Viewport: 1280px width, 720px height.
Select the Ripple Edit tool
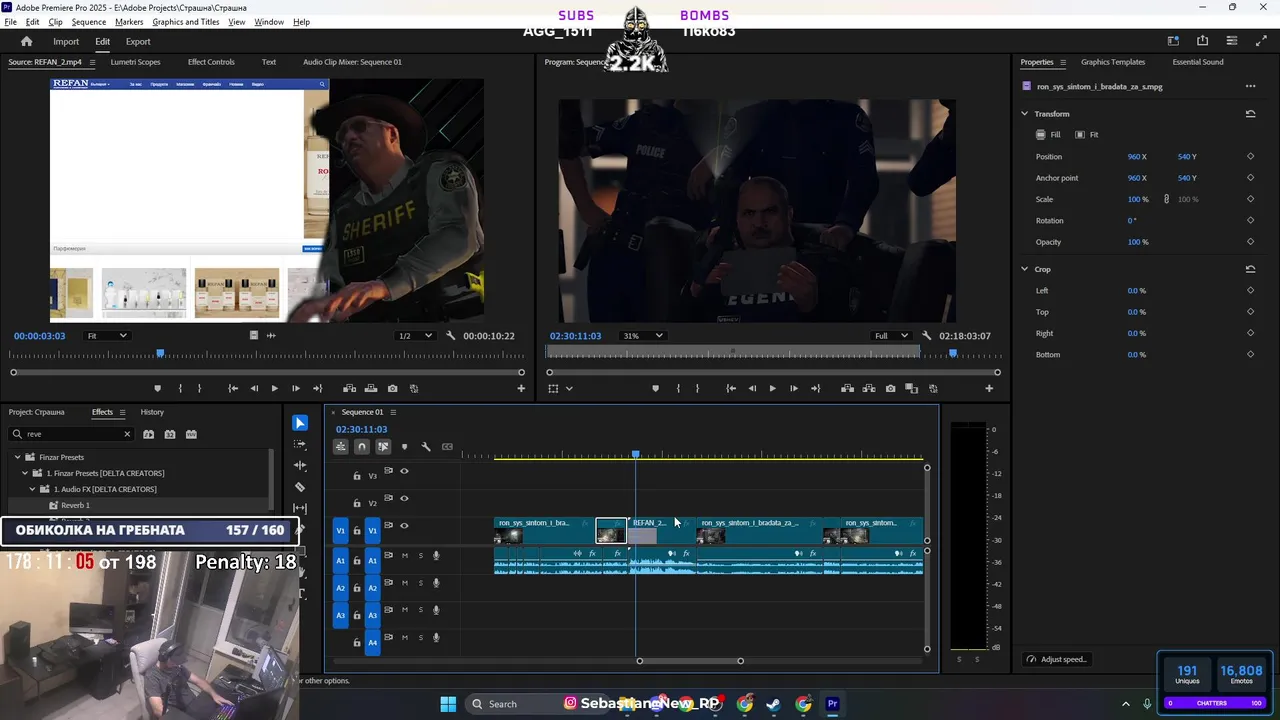click(x=300, y=465)
